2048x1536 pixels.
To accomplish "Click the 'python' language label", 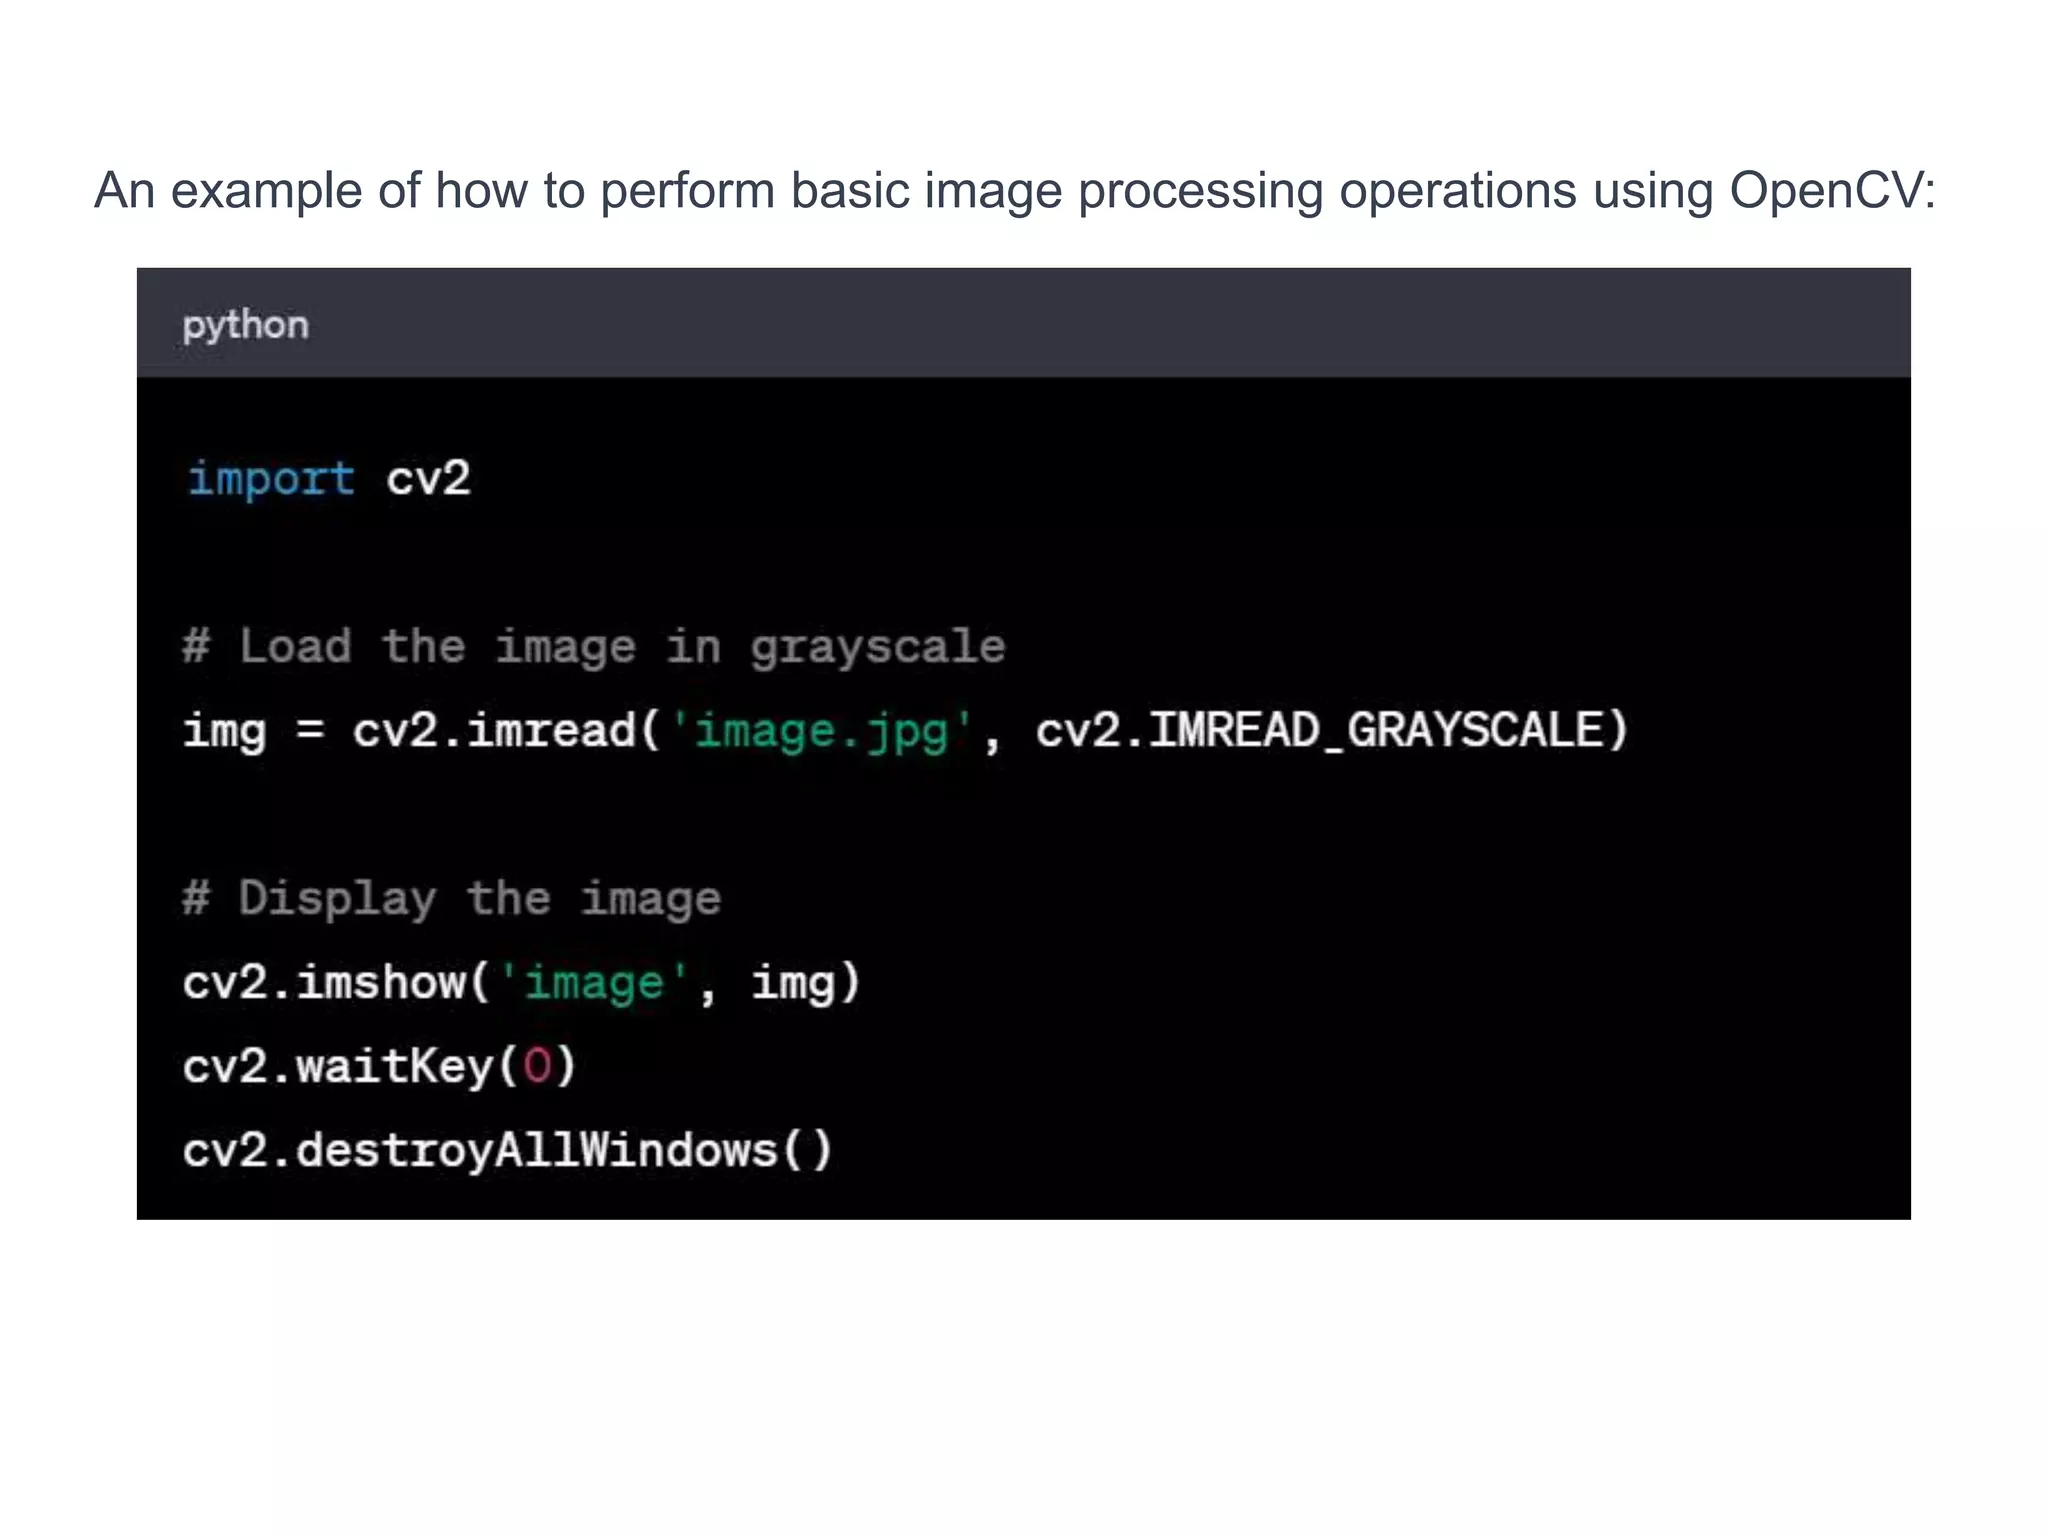I will pos(245,326).
